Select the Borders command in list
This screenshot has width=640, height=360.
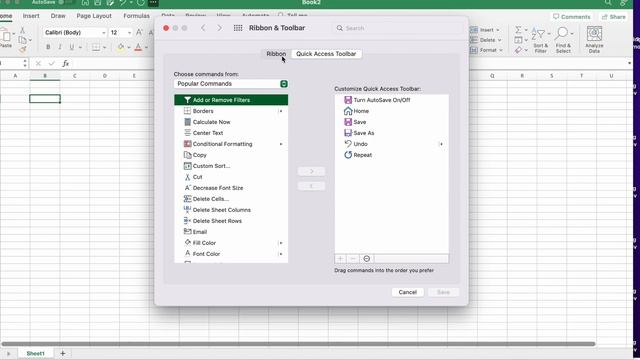pyautogui.click(x=231, y=111)
